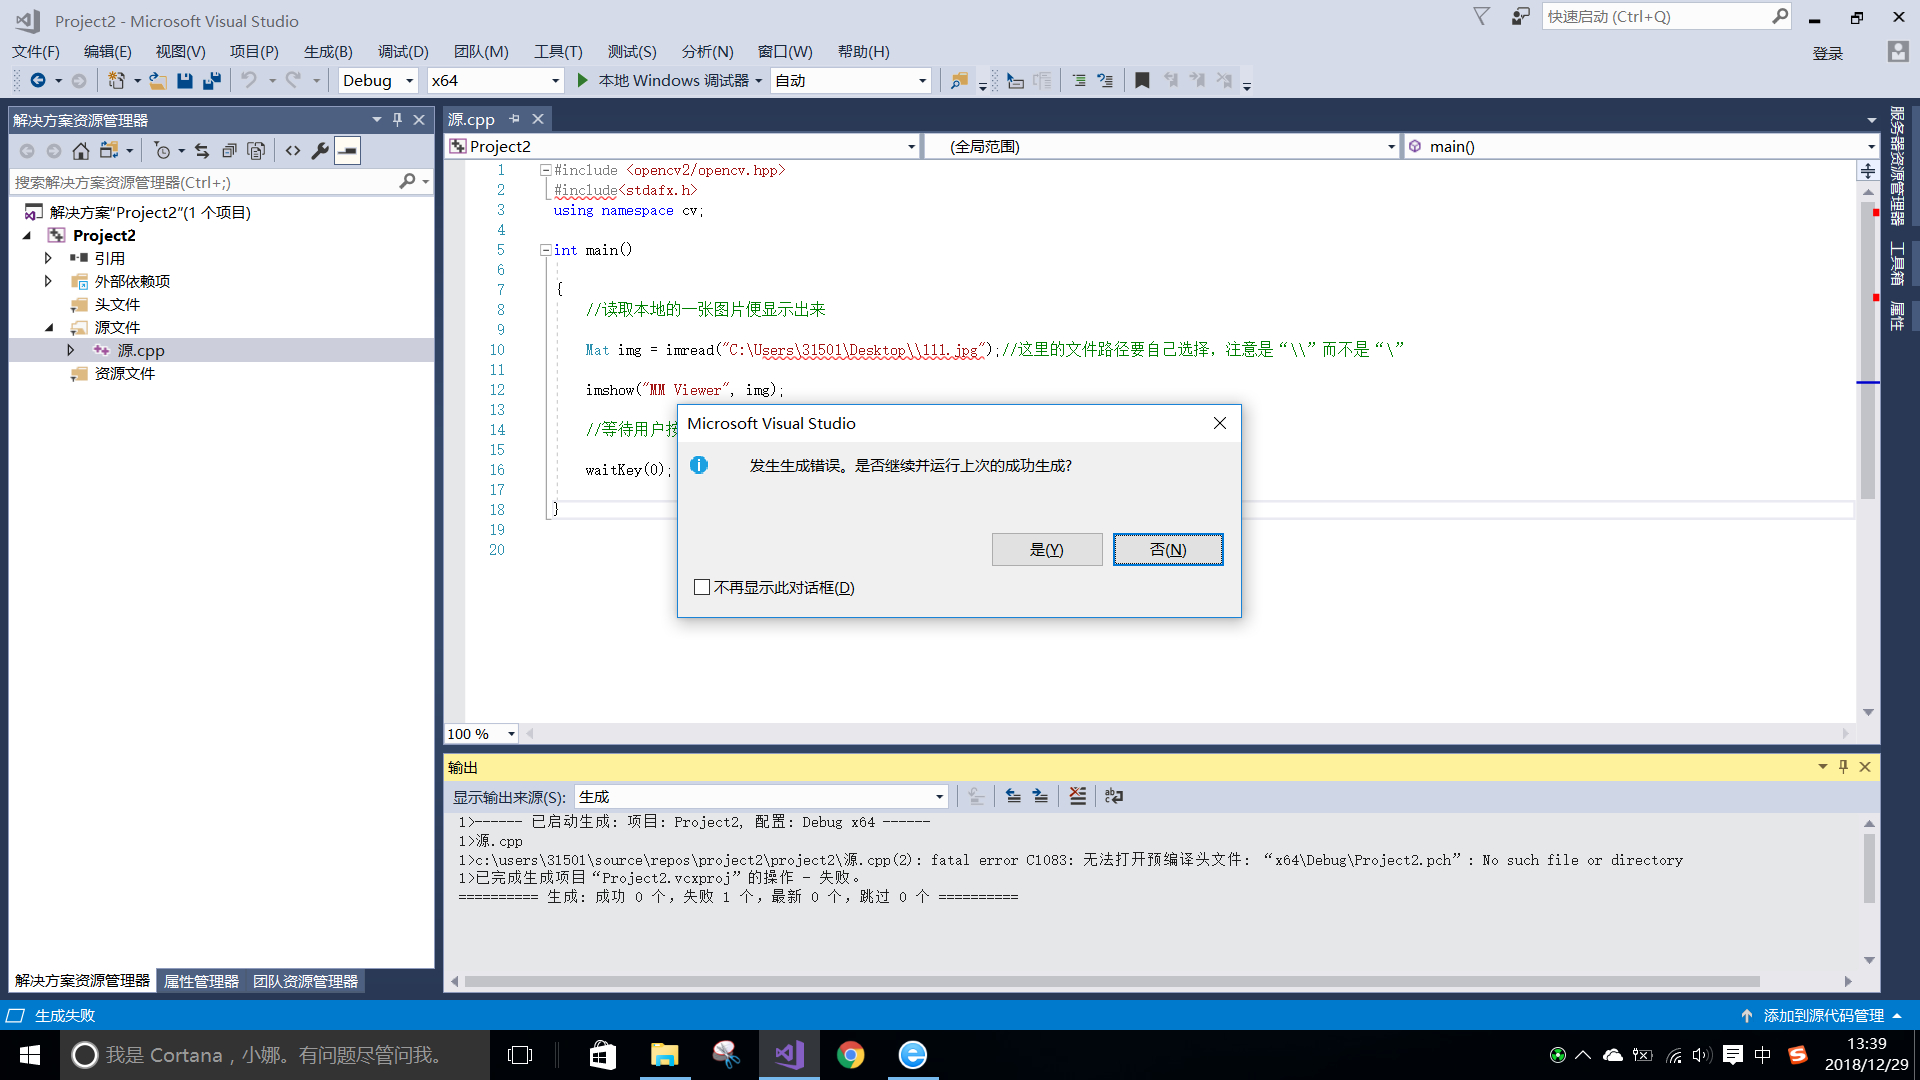Image resolution: width=1920 pixels, height=1080 pixels.
Task: Open Chrome from the Windows taskbar
Action: (851, 1055)
